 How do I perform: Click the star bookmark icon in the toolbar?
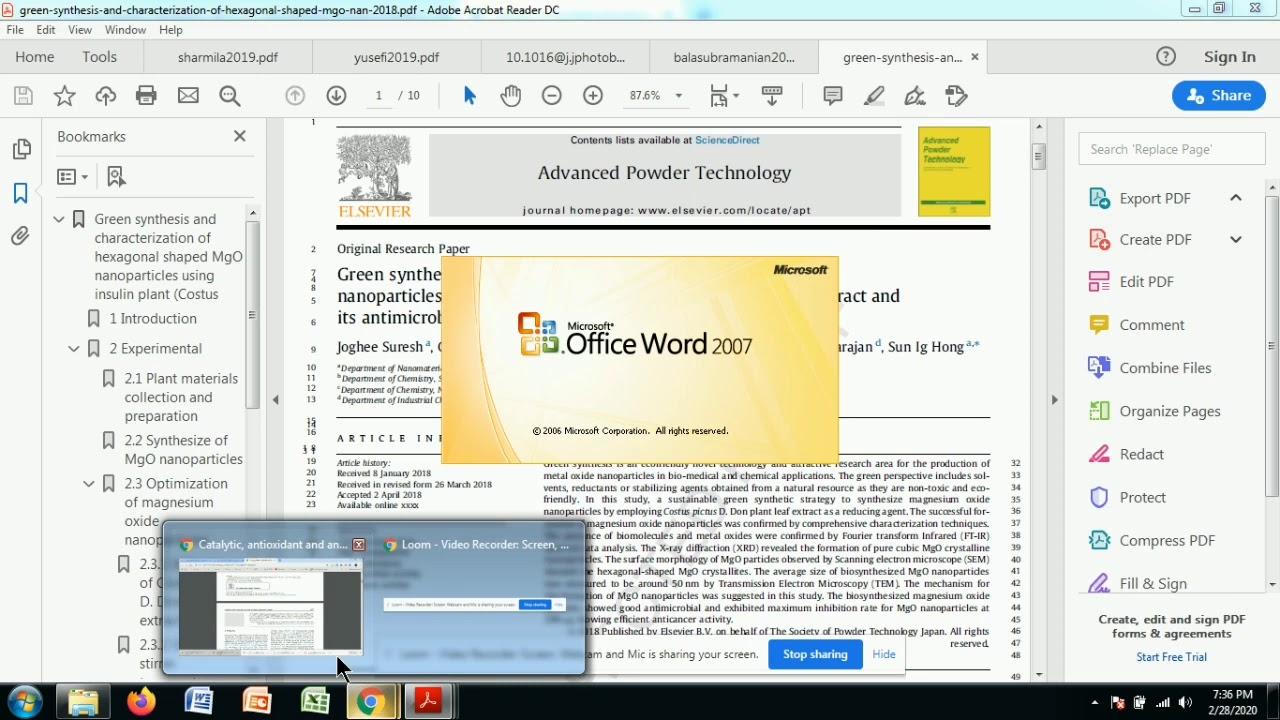tap(64, 96)
